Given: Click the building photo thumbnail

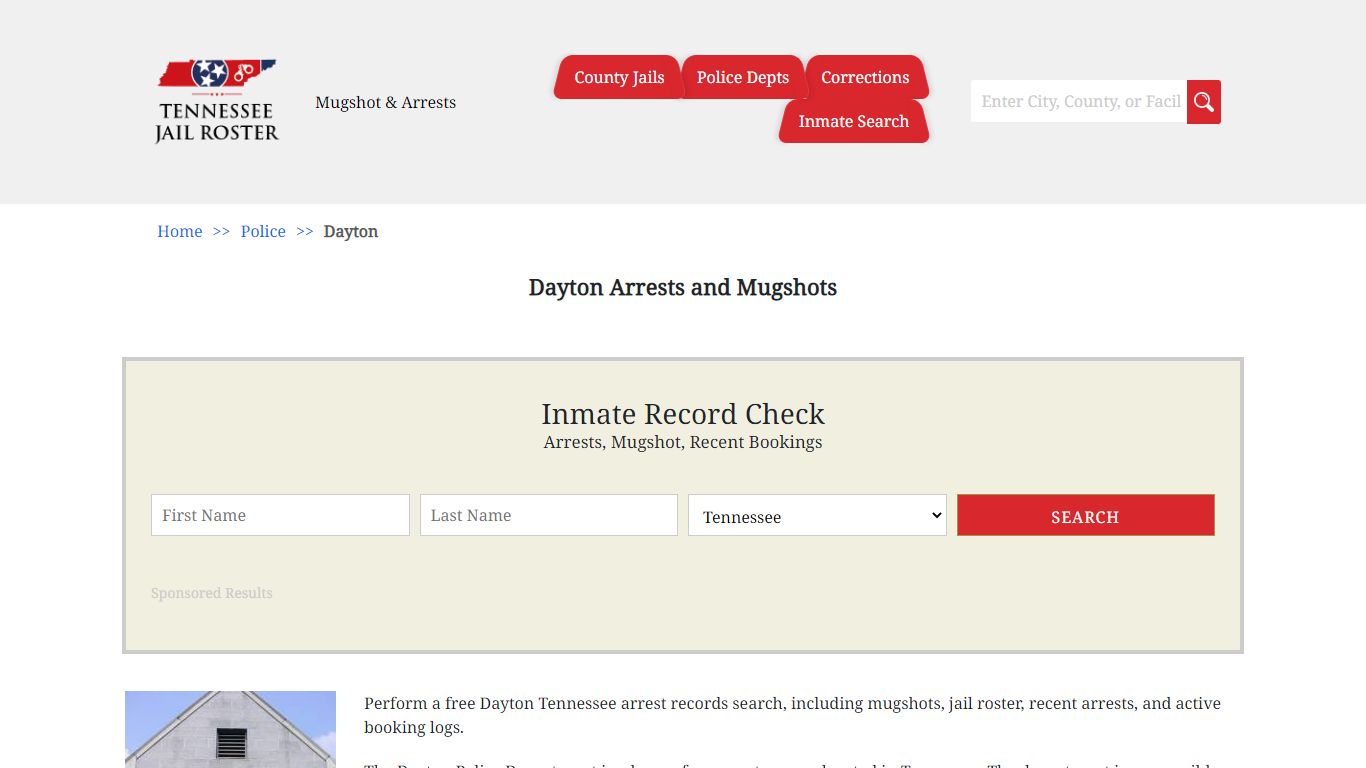Looking at the screenshot, I should point(230,729).
